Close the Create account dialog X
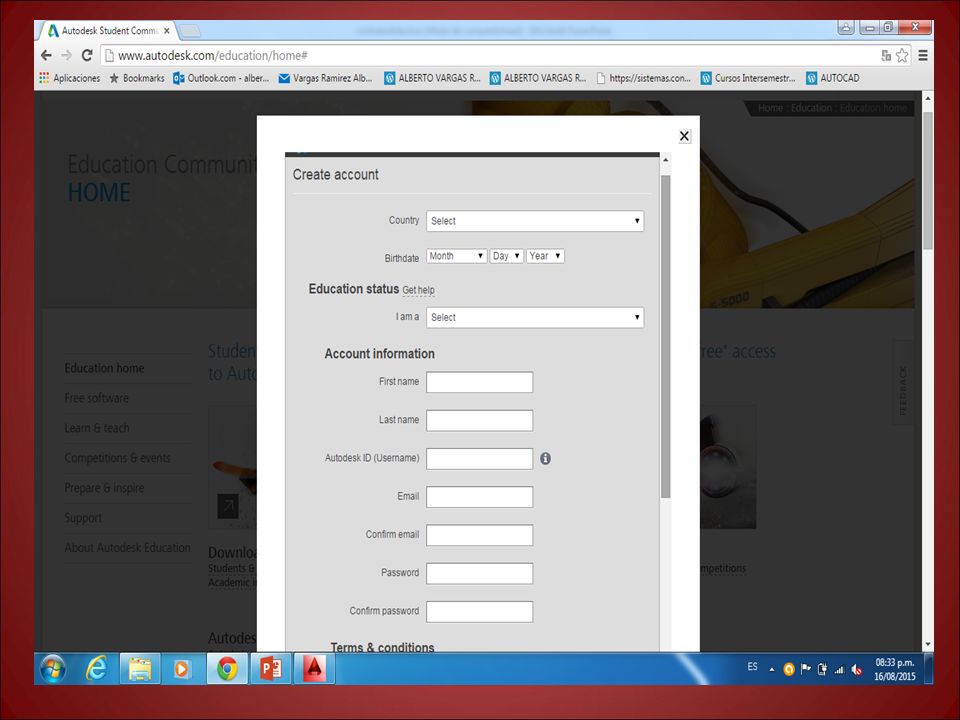Image resolution: width=960 pixels, height=720 pixels. pos(684,136)
